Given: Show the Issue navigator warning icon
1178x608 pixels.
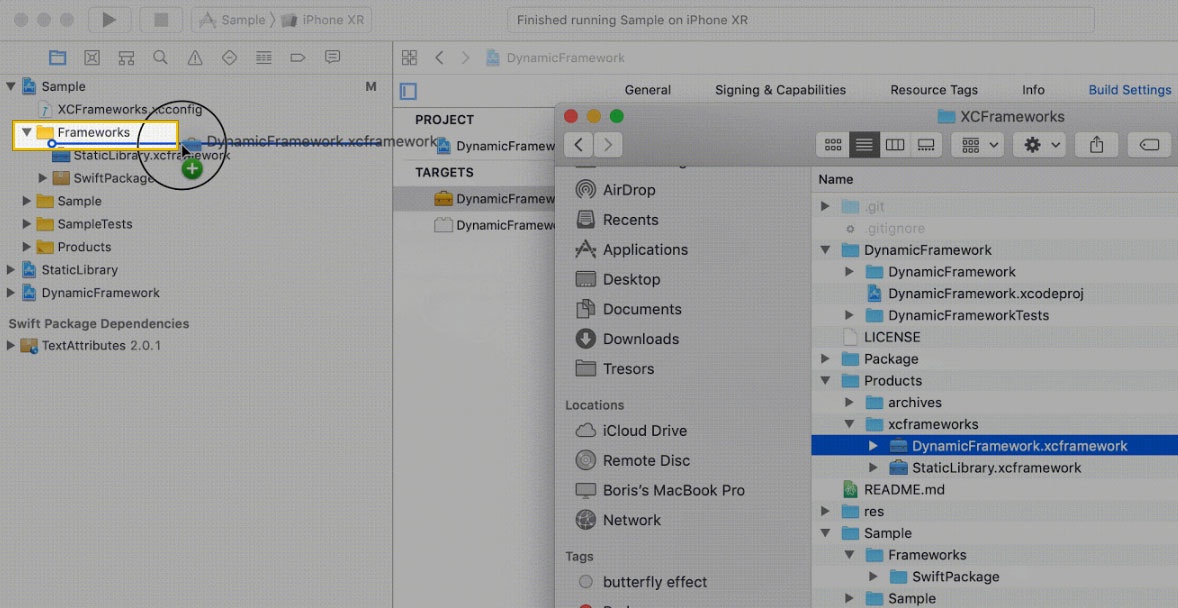Looking at the screenshot, I should pyautogui.click(x=195, y=57).
